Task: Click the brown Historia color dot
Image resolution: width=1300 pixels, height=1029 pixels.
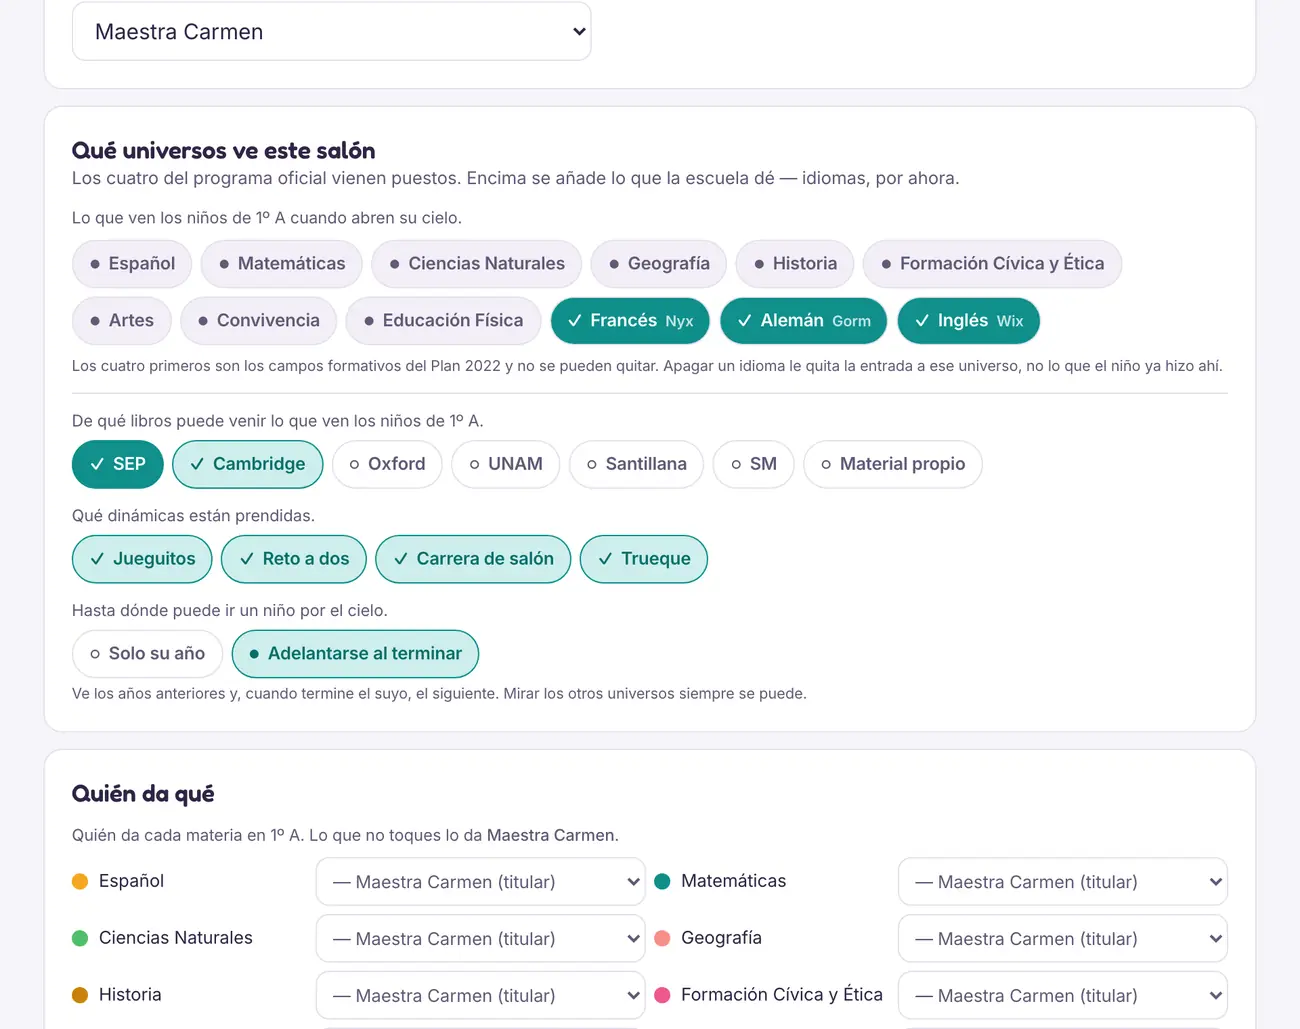Action: (80, 995)
